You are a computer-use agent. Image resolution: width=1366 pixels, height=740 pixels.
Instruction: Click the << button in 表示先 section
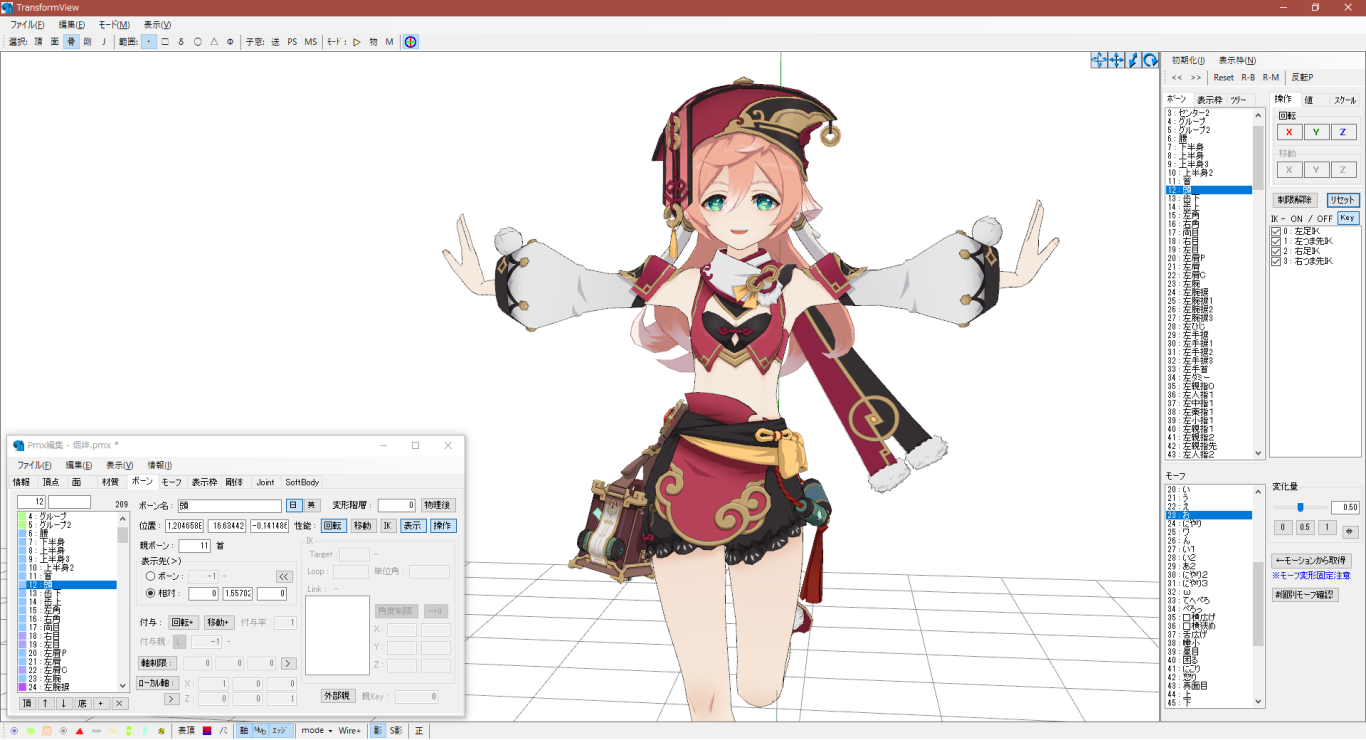click(x=284, y=576)
